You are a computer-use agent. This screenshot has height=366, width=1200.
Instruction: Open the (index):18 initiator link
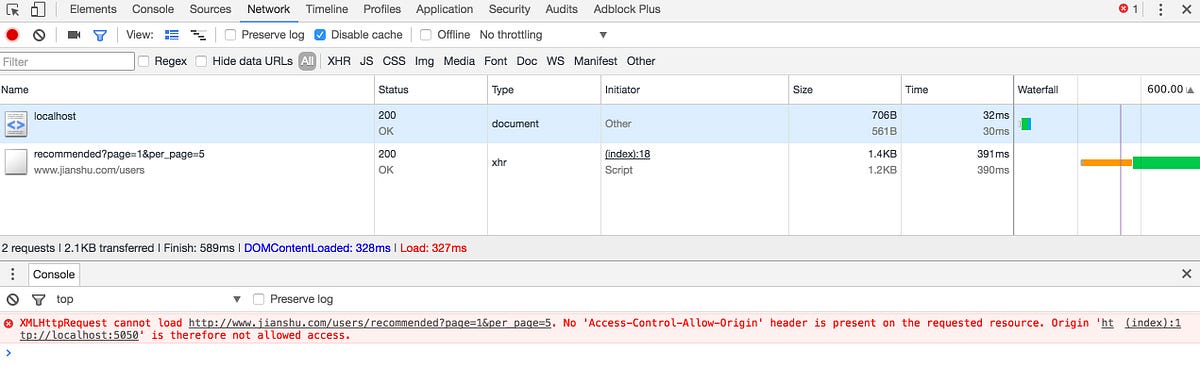(x=628, y=154)
